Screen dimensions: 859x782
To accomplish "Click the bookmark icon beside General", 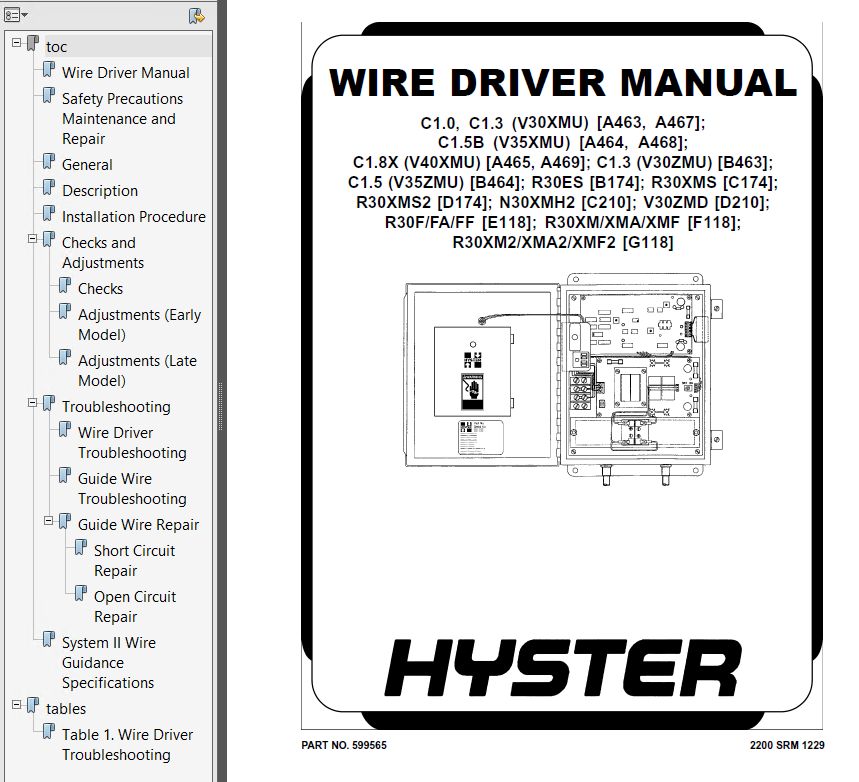I will click(49, 162).
